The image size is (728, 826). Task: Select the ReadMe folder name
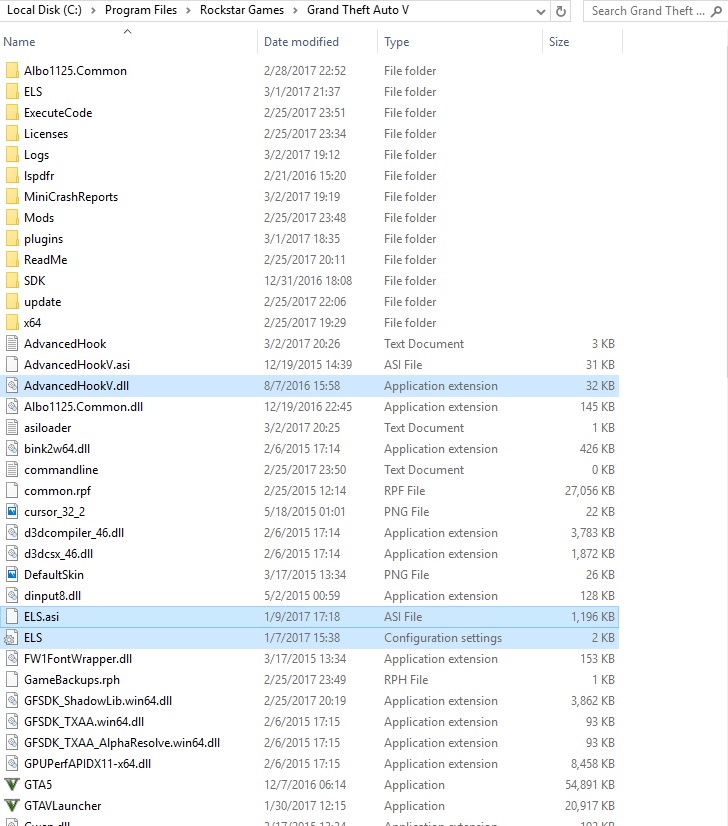[45, 260]
